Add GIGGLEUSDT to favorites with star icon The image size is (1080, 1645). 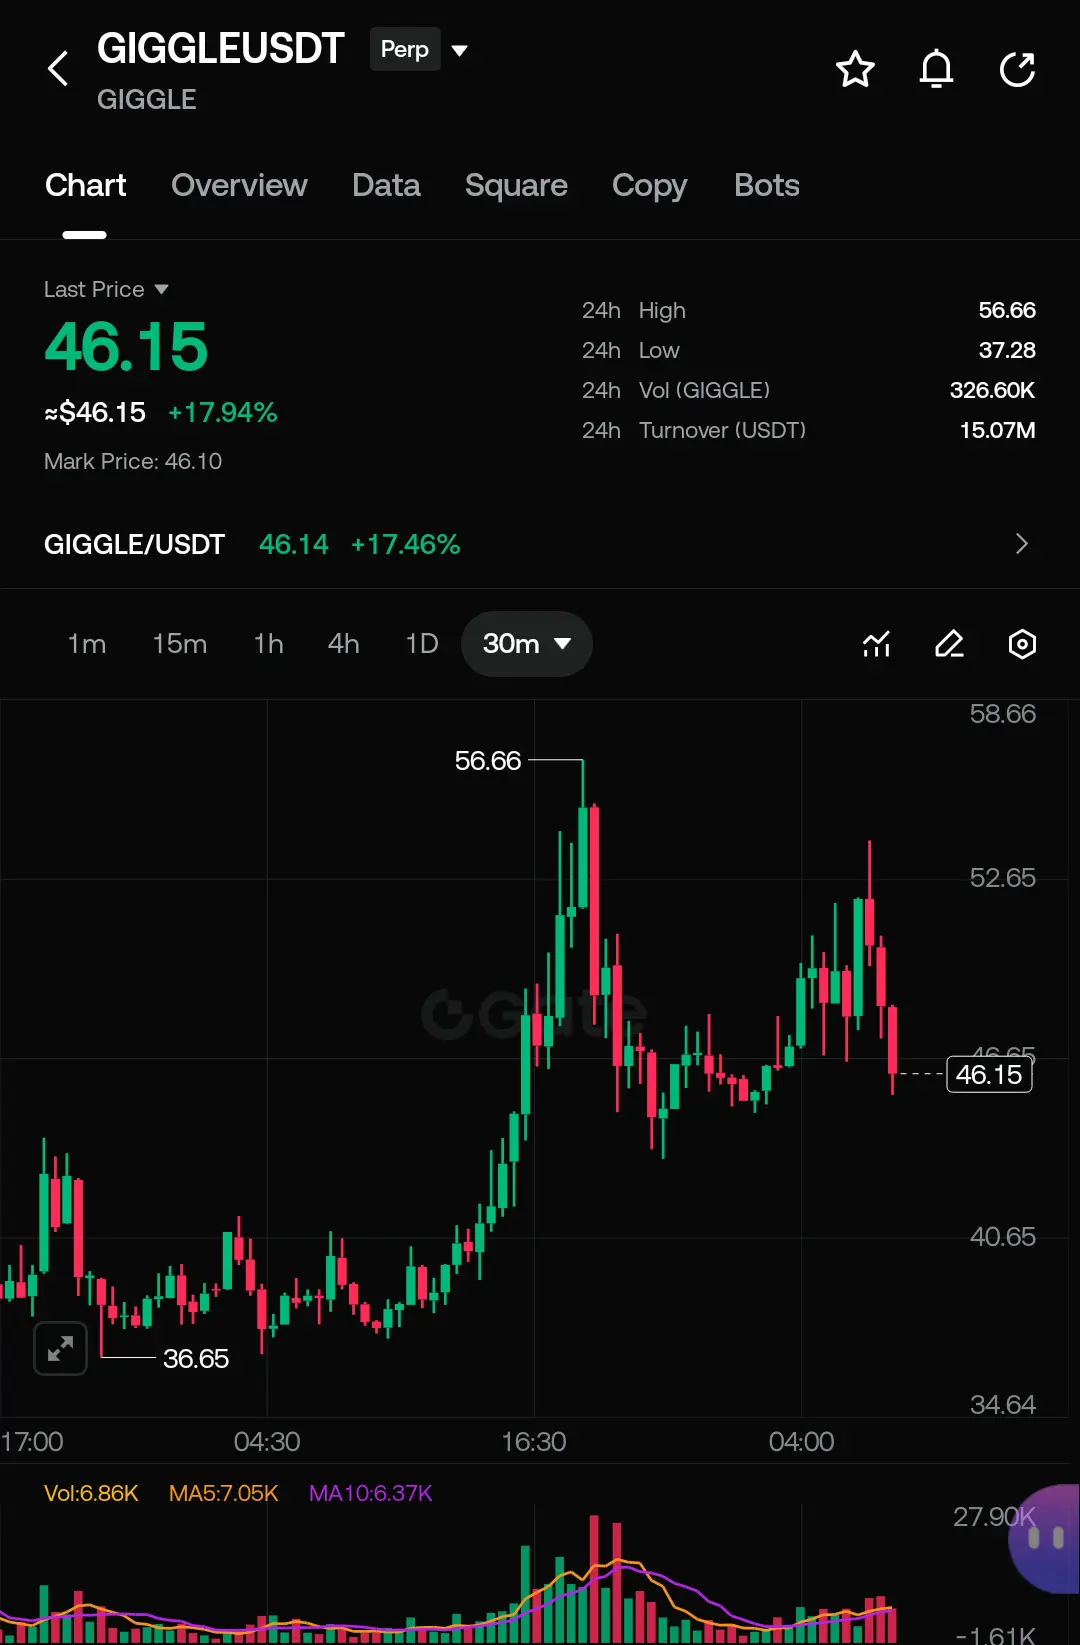click(x=855, y=69)
